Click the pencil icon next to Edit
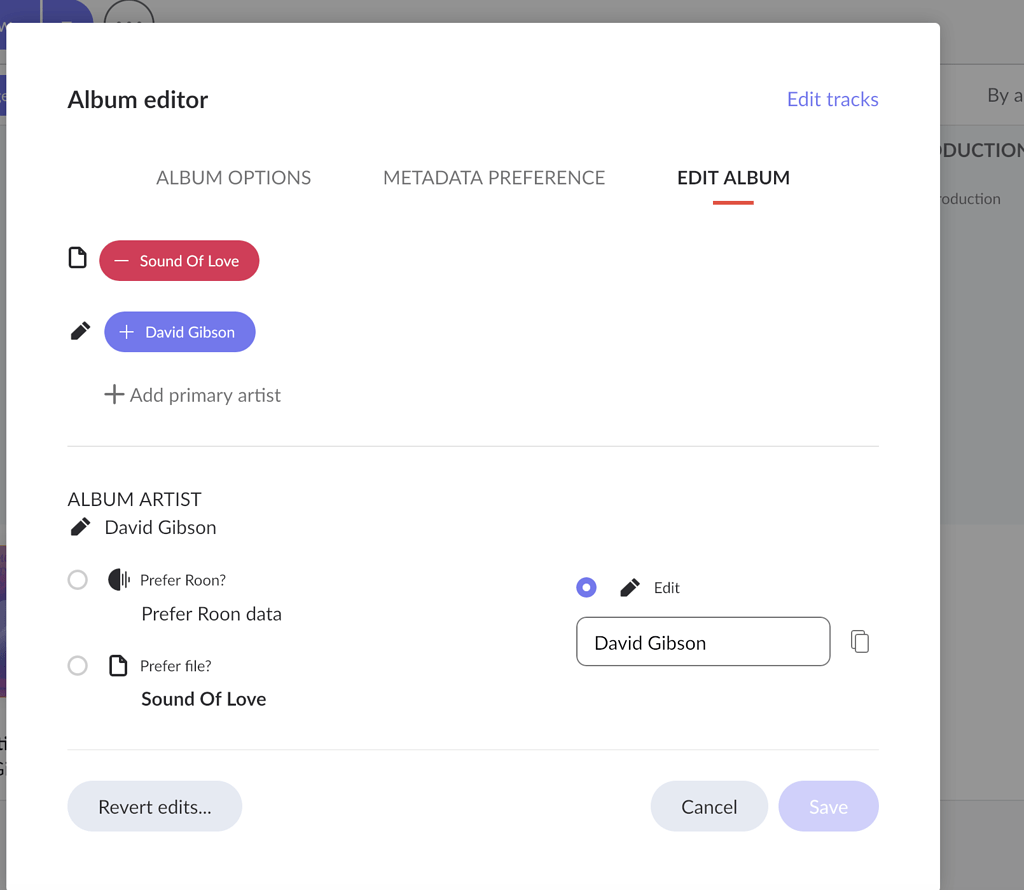 click(627, 587)
